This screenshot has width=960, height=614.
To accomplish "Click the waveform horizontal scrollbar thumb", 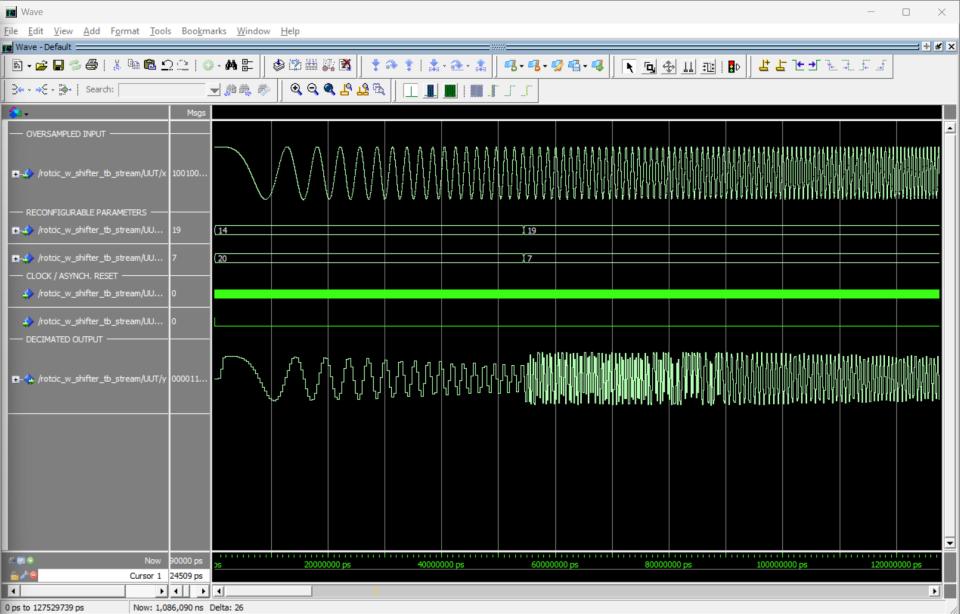I will click(269, 591).
